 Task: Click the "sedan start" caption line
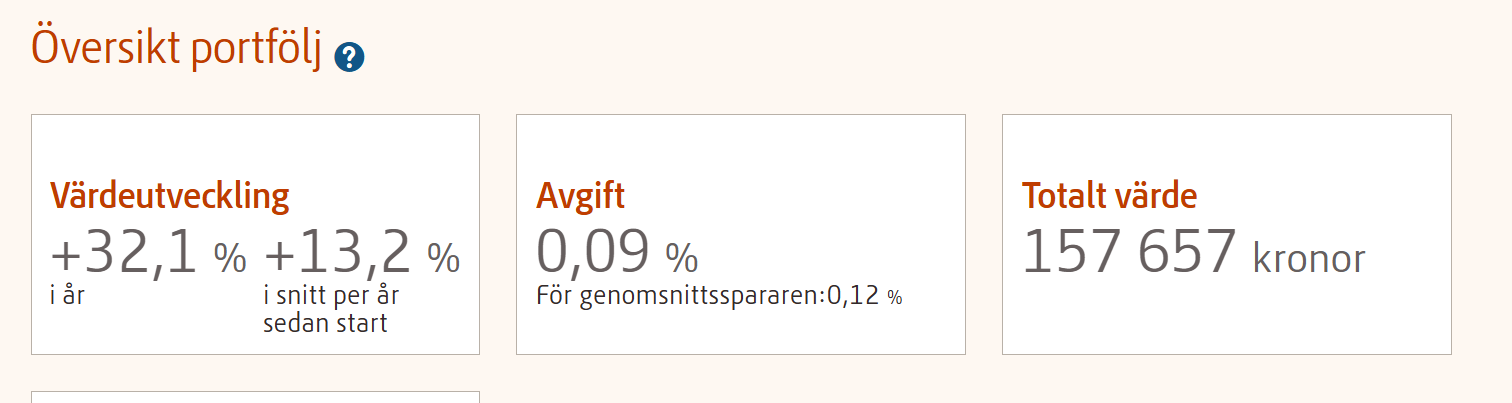[x=325, y=323]
